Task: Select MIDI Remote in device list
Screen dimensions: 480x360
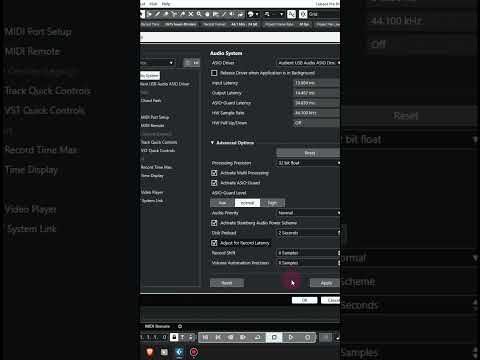Action: [152, 125]
